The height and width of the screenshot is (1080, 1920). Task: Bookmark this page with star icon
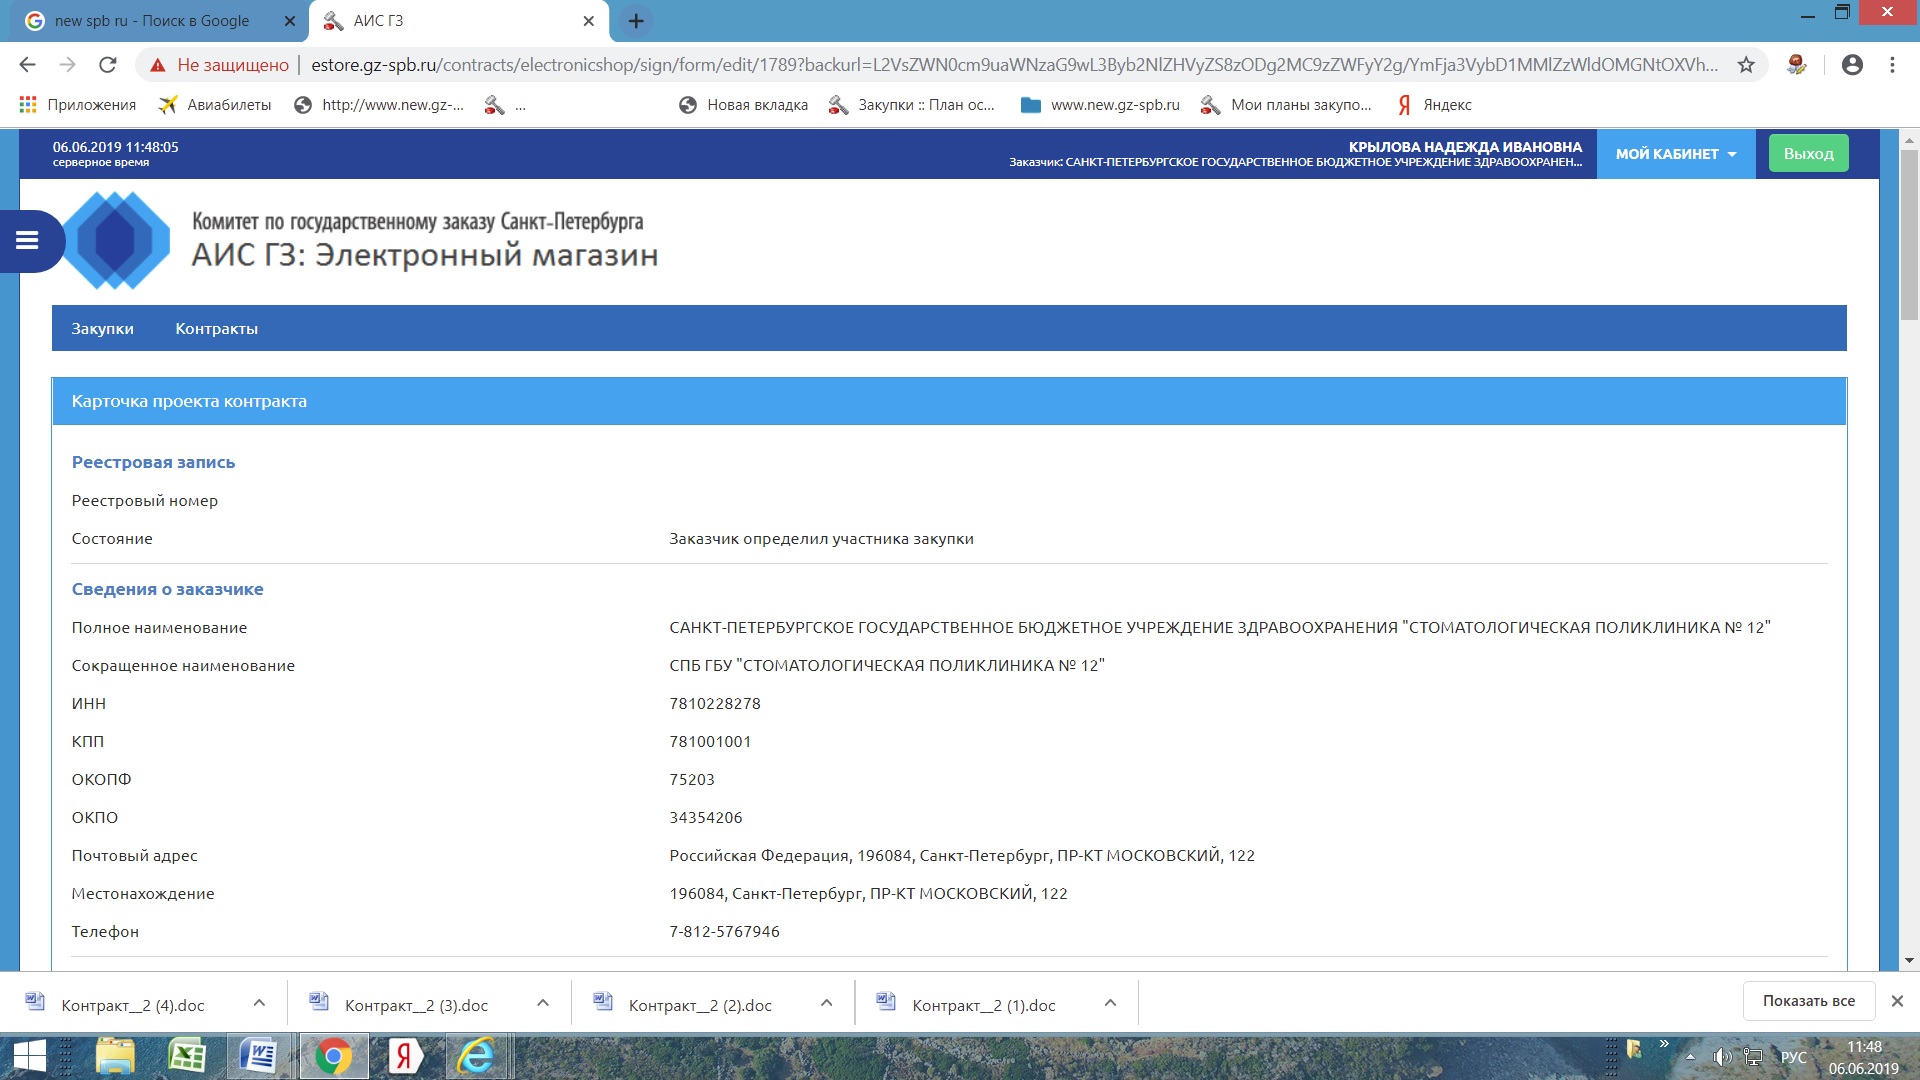pyautogui.click(x=1746, y=65)
